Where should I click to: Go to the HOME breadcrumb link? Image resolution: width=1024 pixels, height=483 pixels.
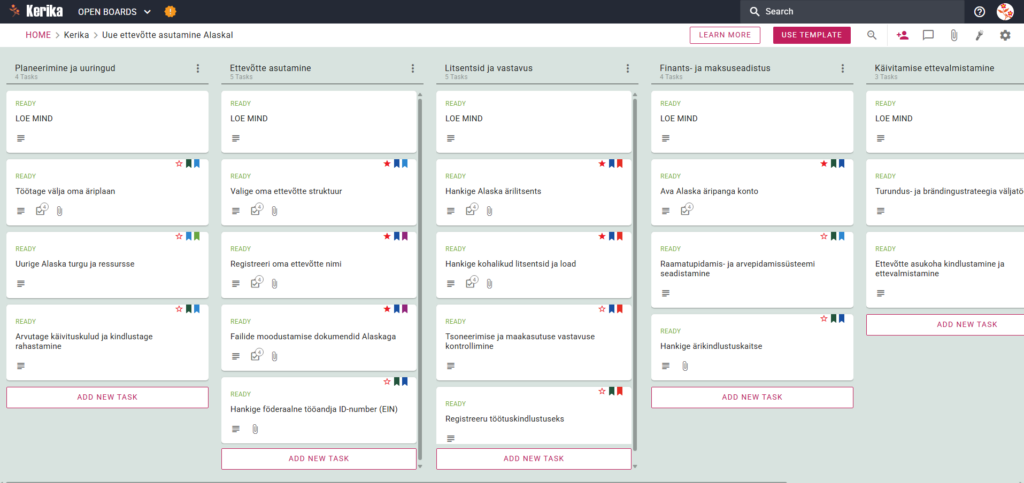click(38, 35)
